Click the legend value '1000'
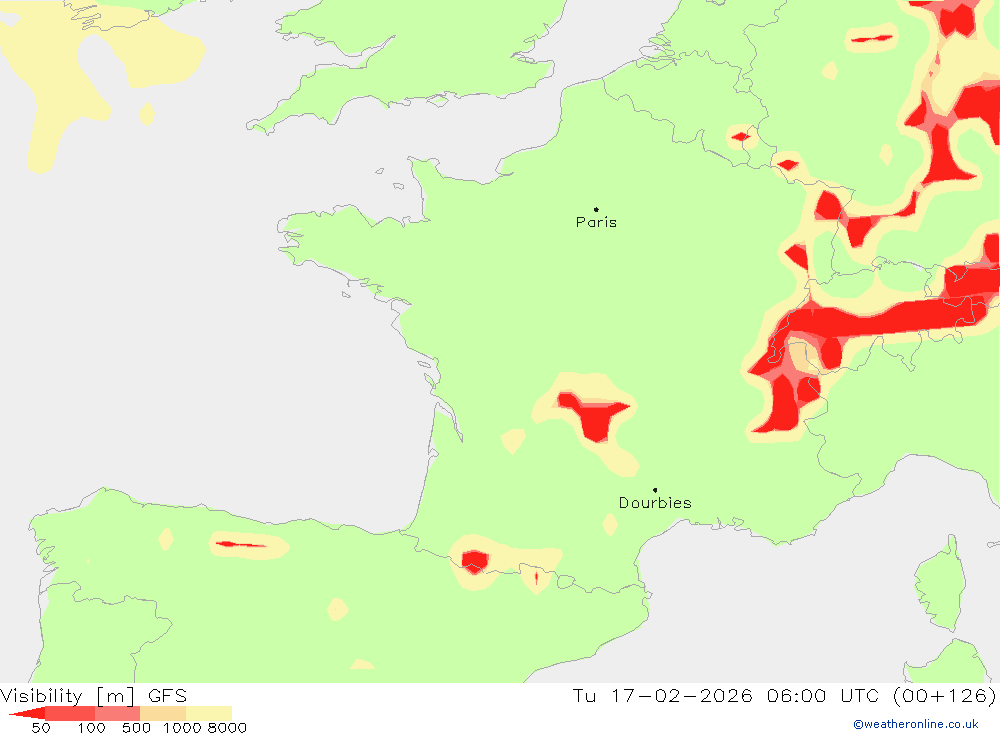 182,728
